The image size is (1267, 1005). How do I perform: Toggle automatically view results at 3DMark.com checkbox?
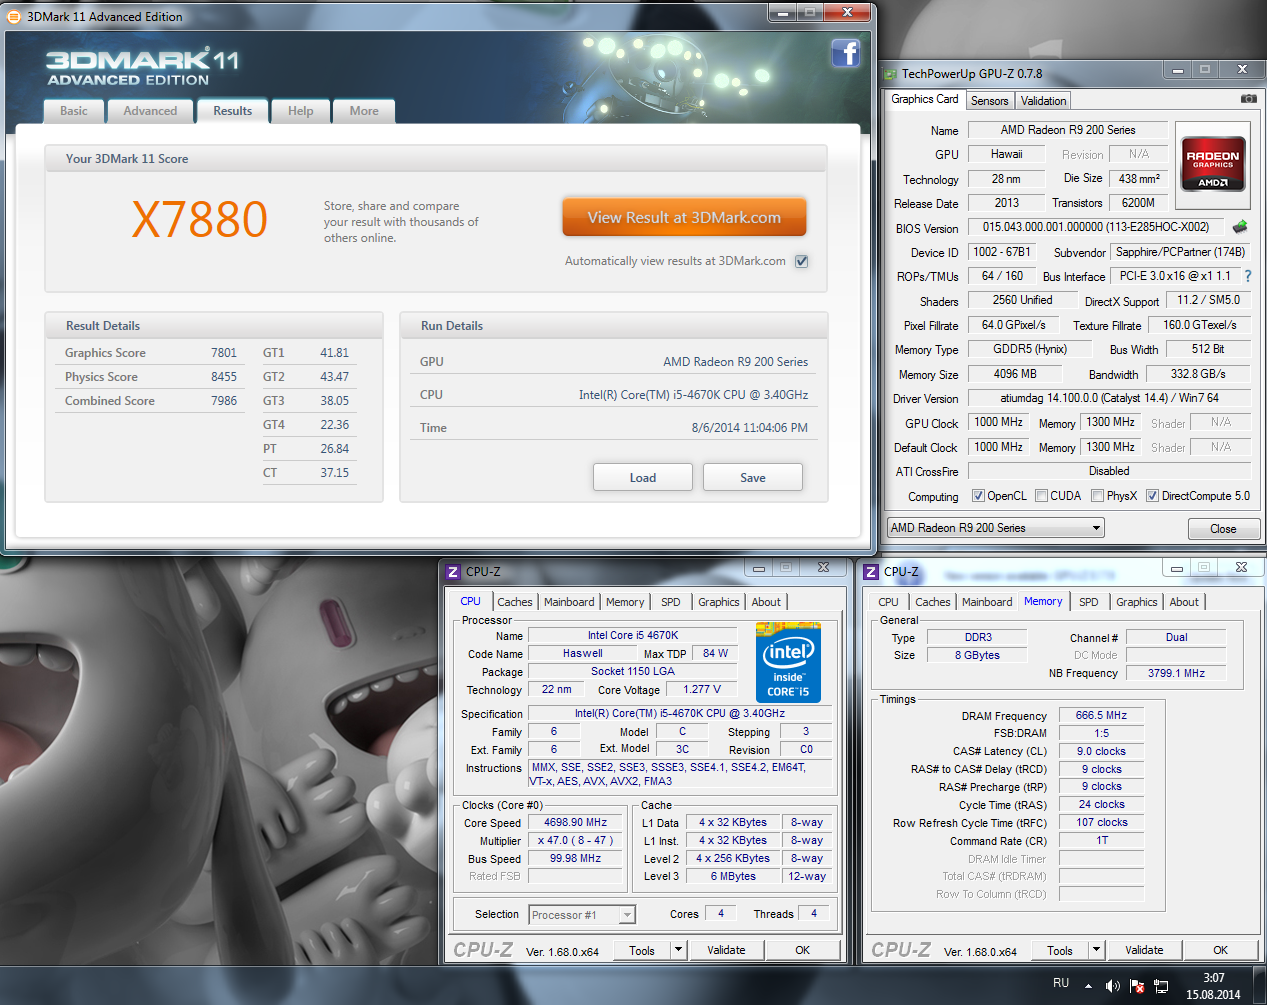pos(801,261)
